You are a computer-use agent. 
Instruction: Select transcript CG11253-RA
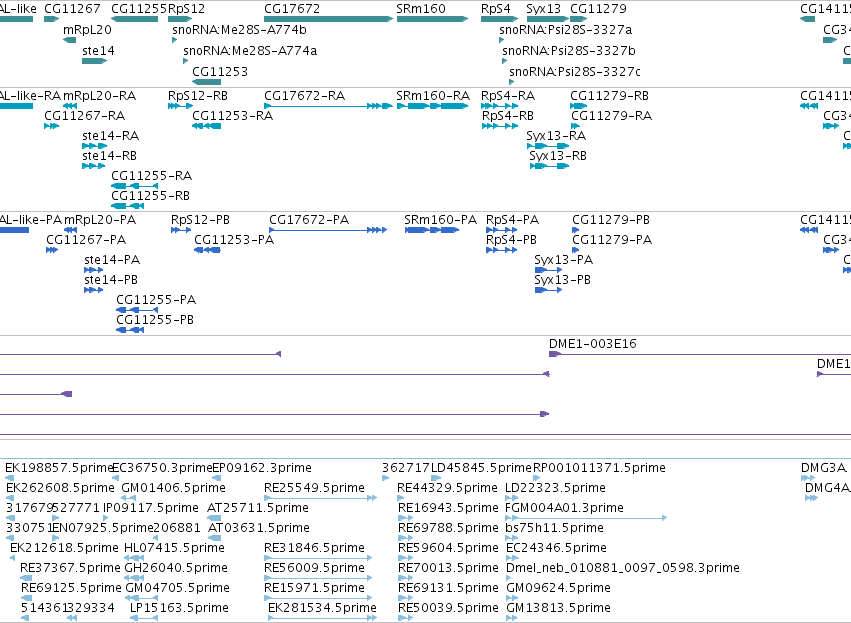pos(232,116)
